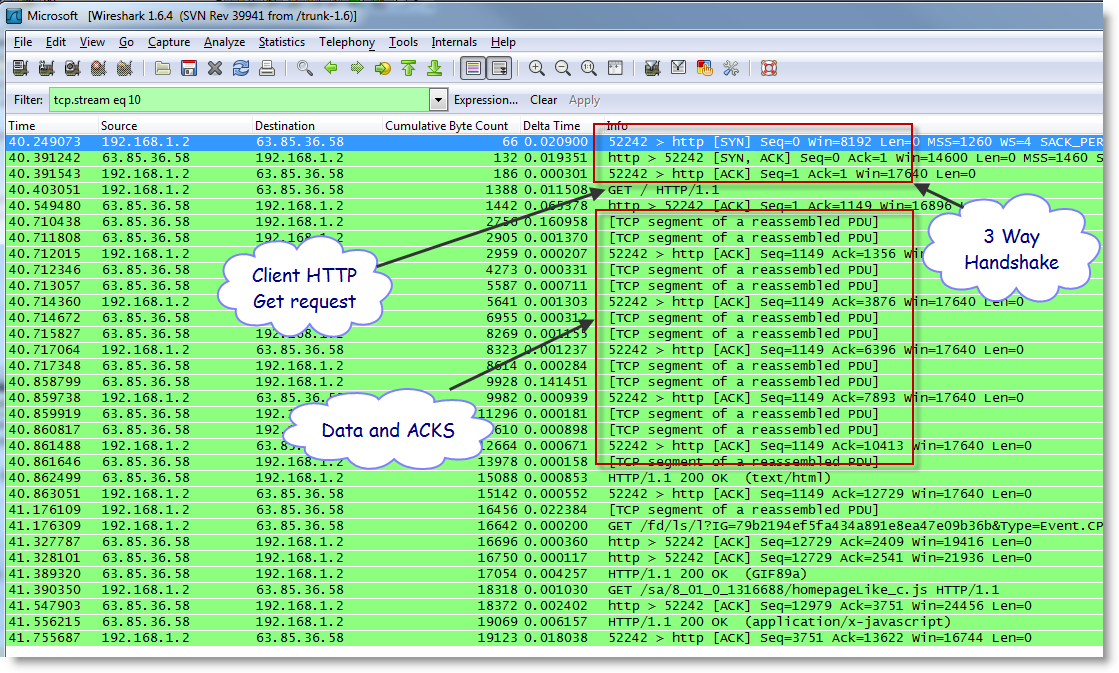Open the capture filters dialog icon
Screen dimensions: 1119x673
pyautogui.click(x=652, y=69)
